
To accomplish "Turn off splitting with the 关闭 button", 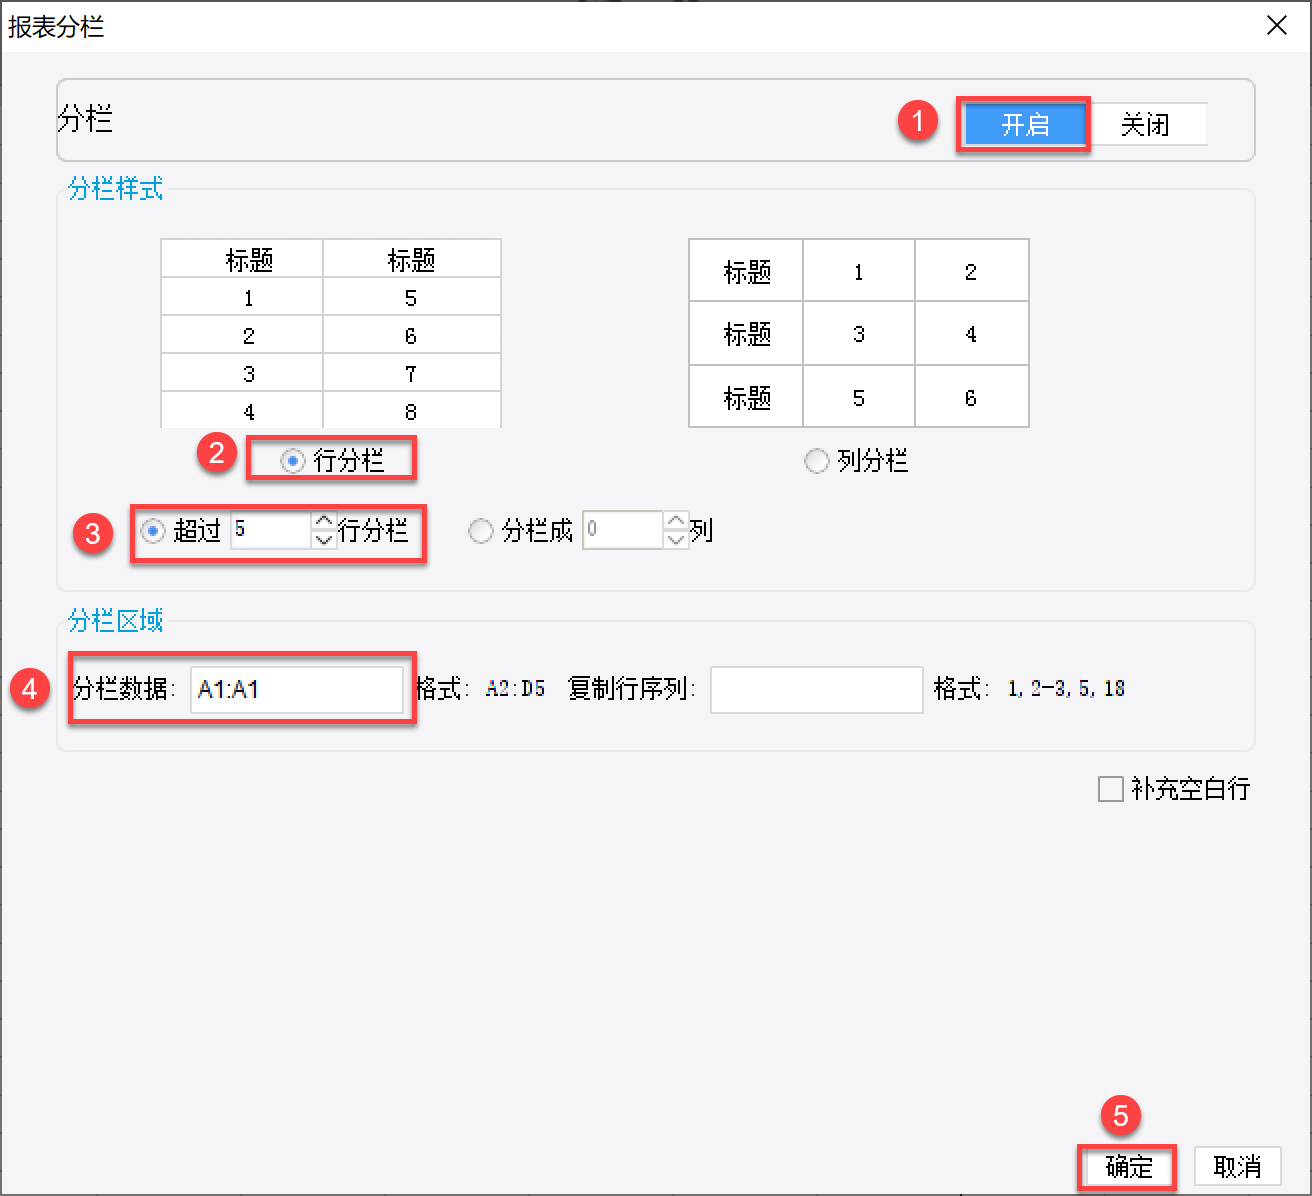I will point(1146,125).
